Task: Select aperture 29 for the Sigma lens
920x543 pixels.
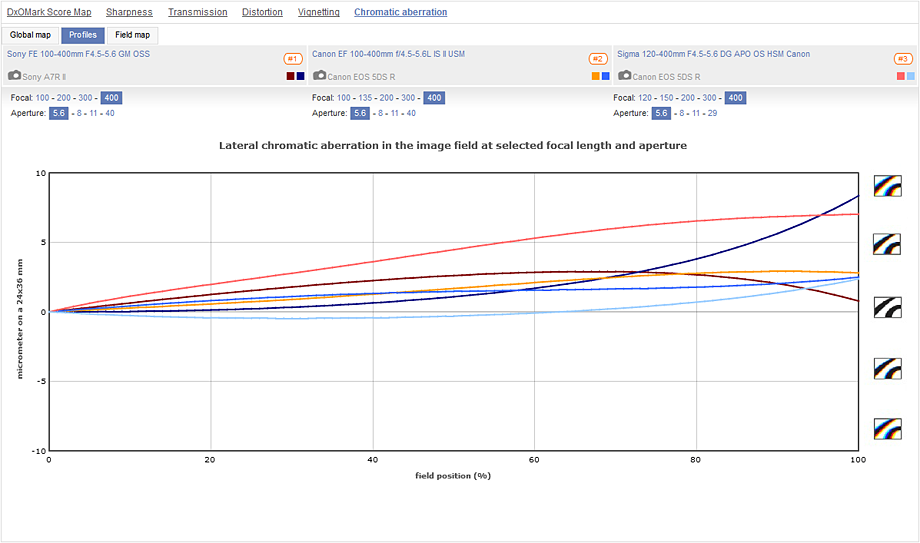Action: click(x=712, y=113)
